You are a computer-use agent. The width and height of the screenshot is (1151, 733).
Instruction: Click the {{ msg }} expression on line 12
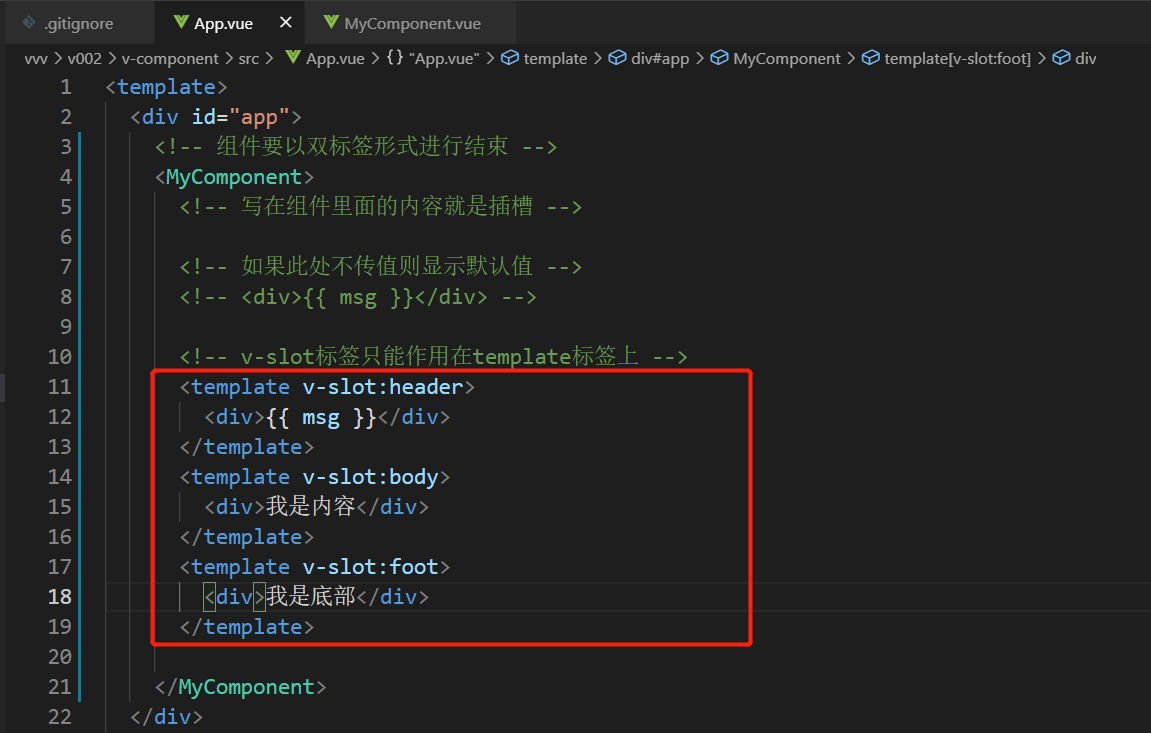(321, 417)
